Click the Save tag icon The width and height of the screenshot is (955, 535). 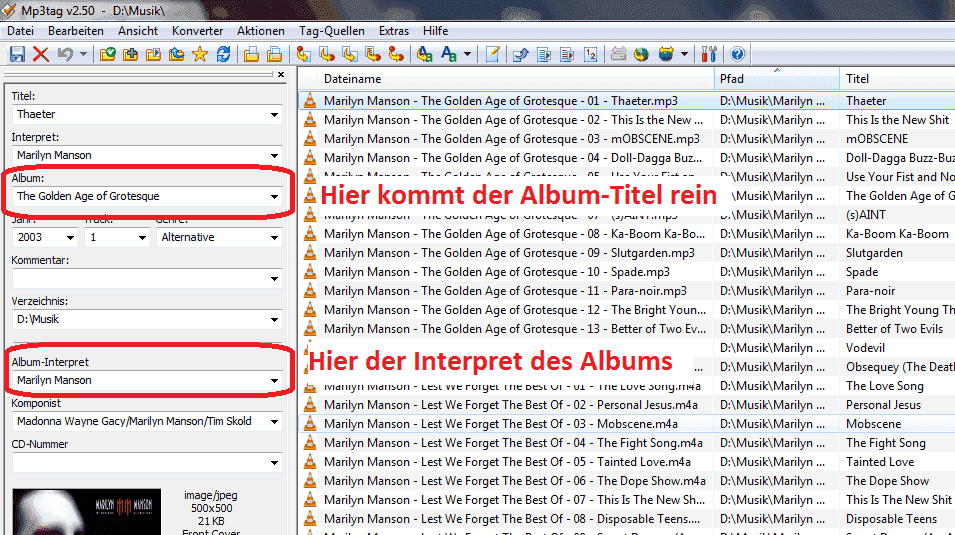[17, 54]
